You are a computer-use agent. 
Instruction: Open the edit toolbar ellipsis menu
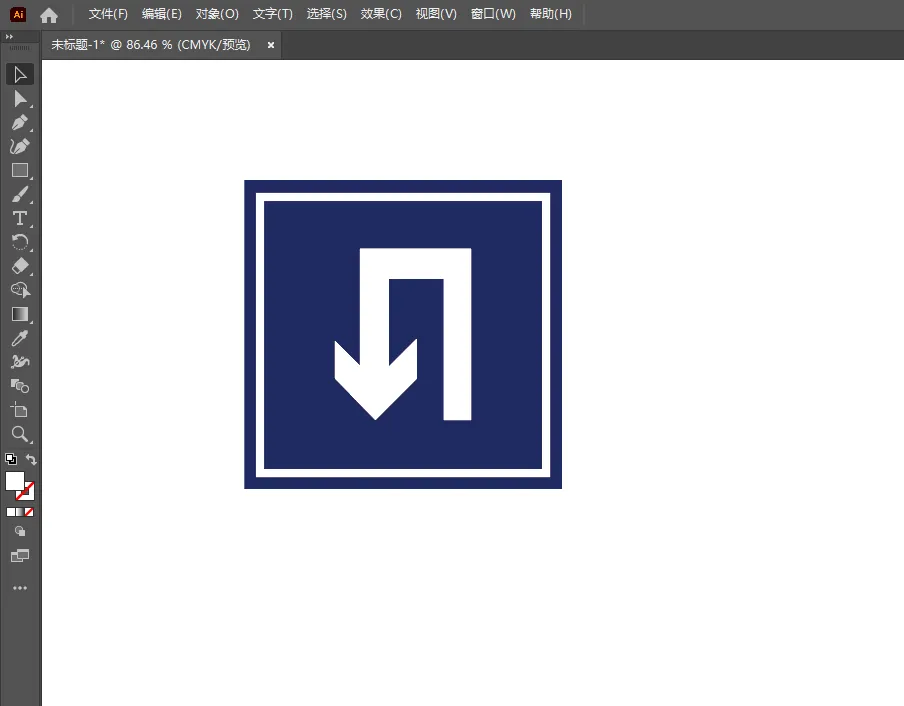20,588
